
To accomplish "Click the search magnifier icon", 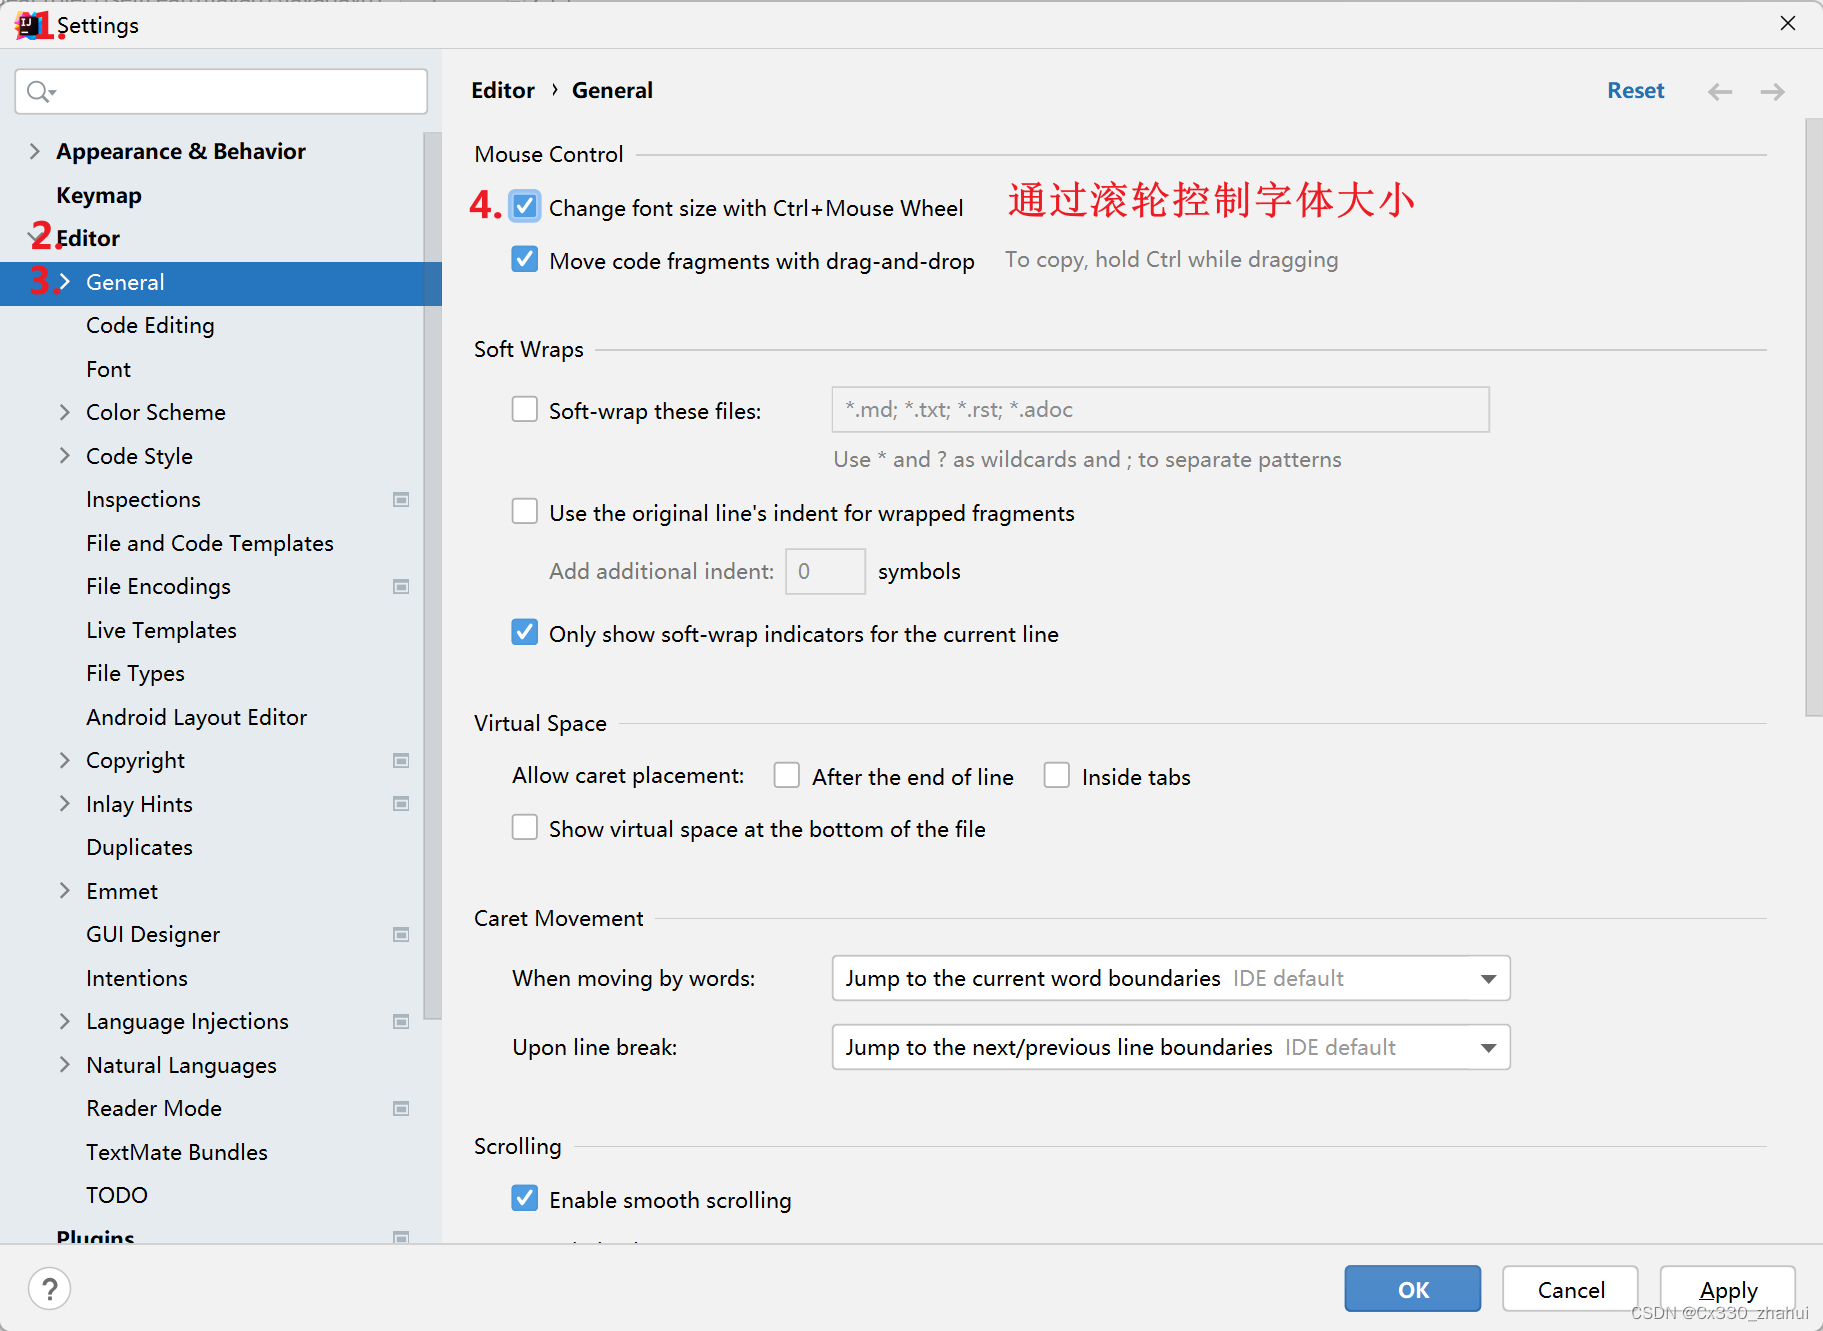I will [x=40, y=92].
